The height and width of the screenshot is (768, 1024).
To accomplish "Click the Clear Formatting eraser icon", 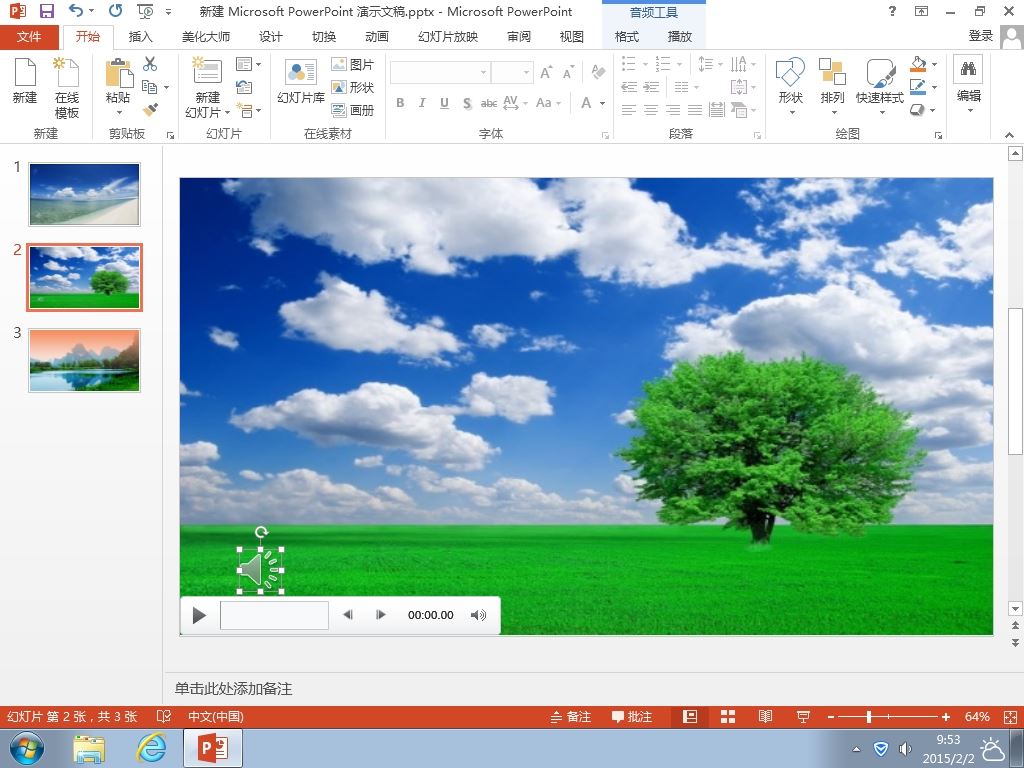I will click(598, 71).
